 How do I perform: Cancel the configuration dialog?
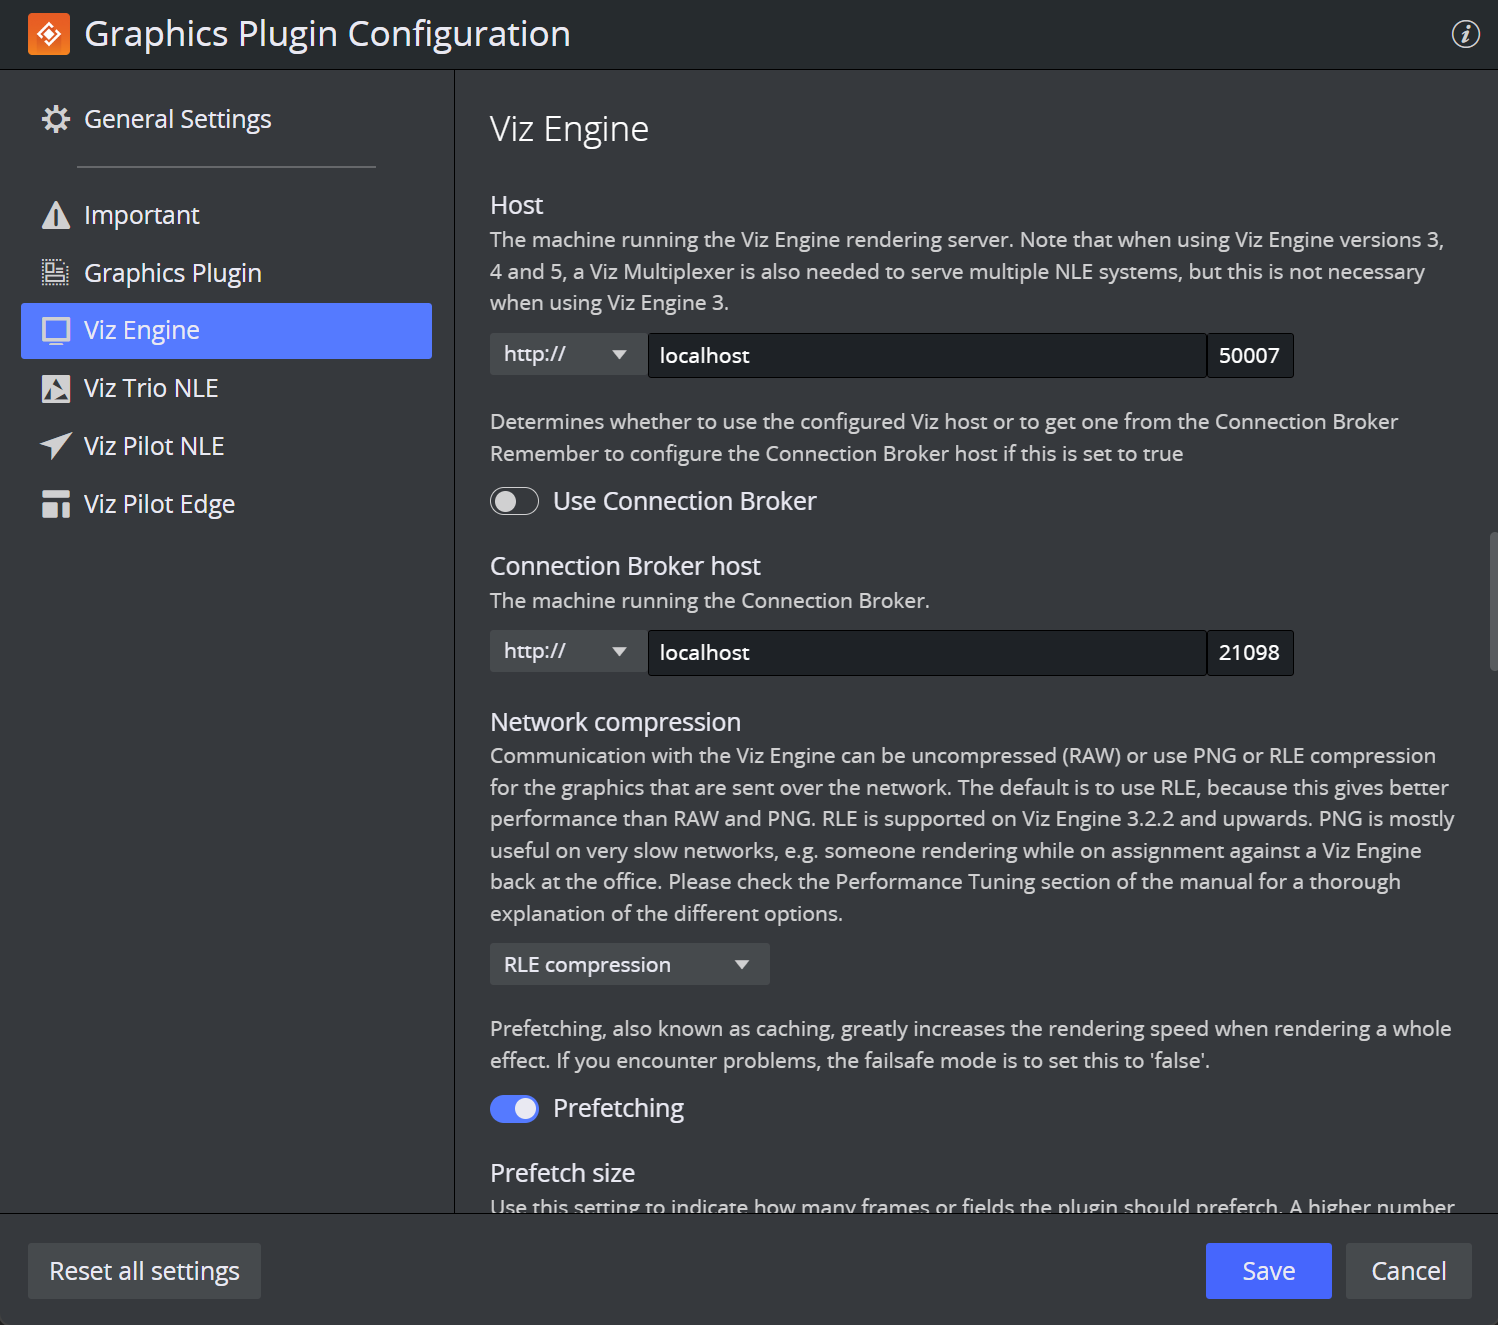click(x=1408, y=1271)
